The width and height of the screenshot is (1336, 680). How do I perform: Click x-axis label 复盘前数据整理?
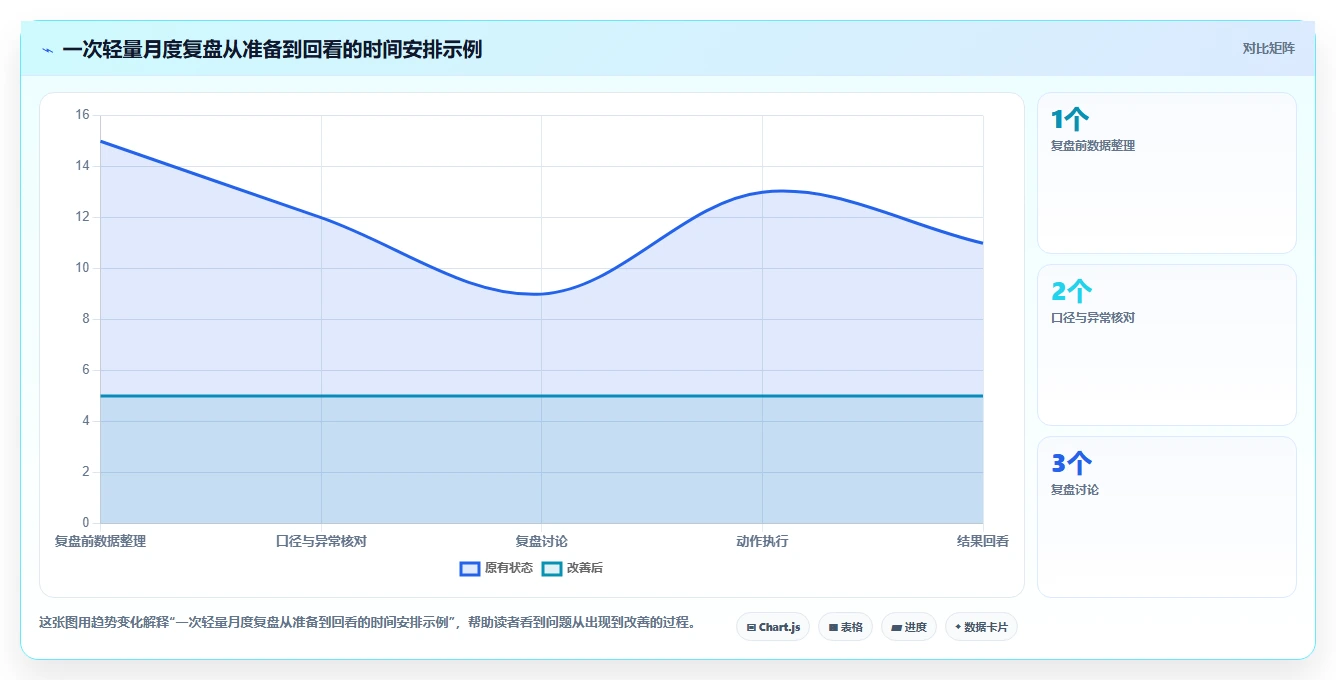[100, 541]
